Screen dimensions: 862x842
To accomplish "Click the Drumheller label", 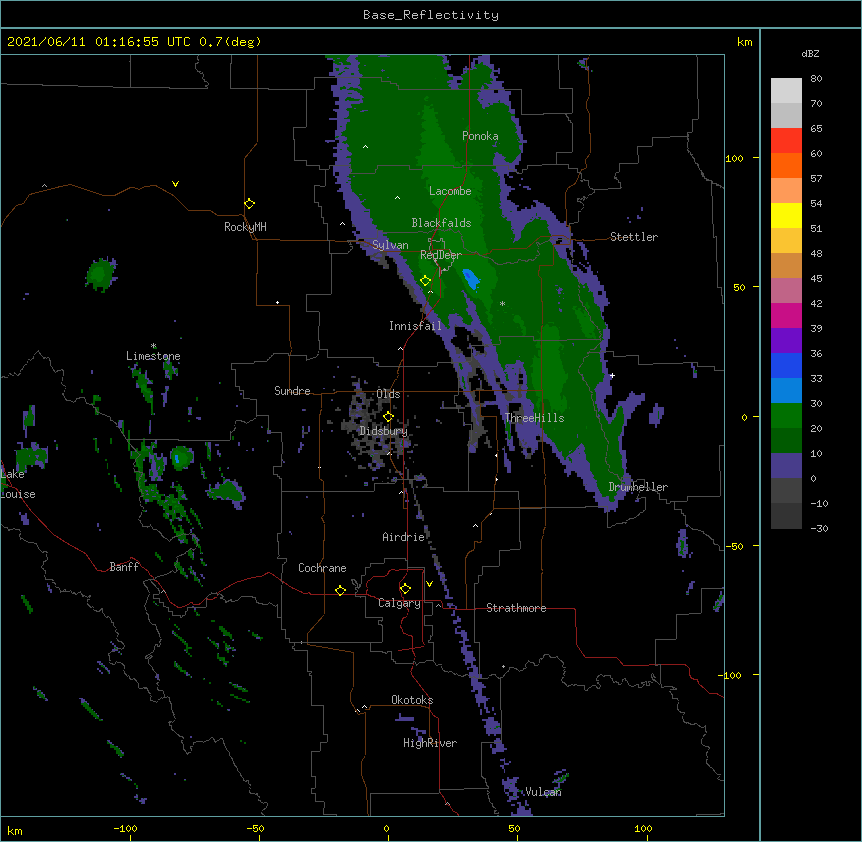I will (x=638, y=487).
